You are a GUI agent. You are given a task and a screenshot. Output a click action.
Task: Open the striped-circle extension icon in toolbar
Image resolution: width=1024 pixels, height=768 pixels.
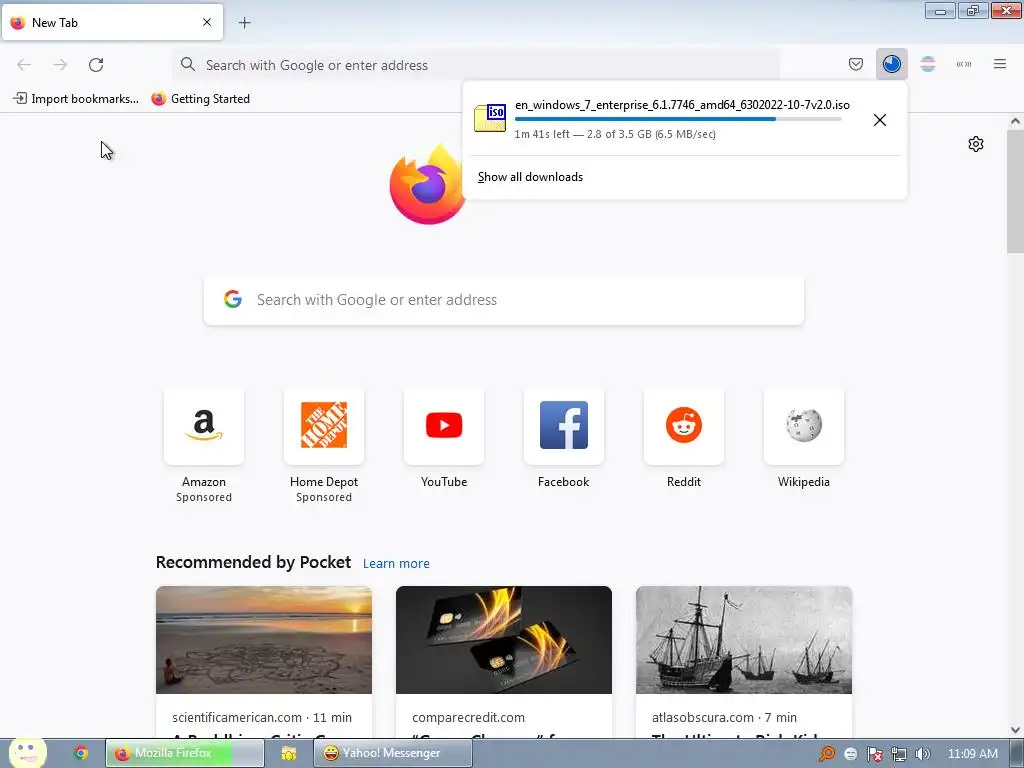click(x=927, y=64)
